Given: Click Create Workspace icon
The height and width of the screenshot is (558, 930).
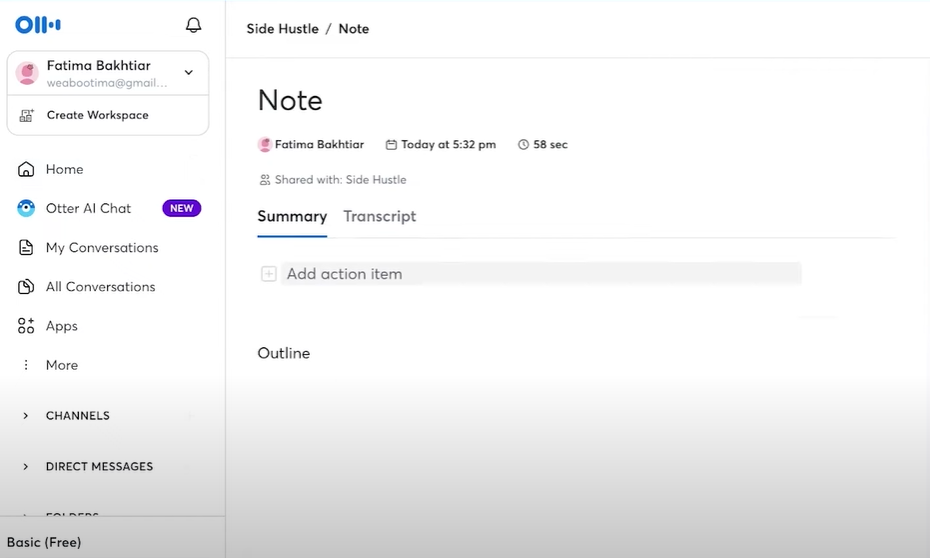Looking at the screenshot, I should click(27, 115).
